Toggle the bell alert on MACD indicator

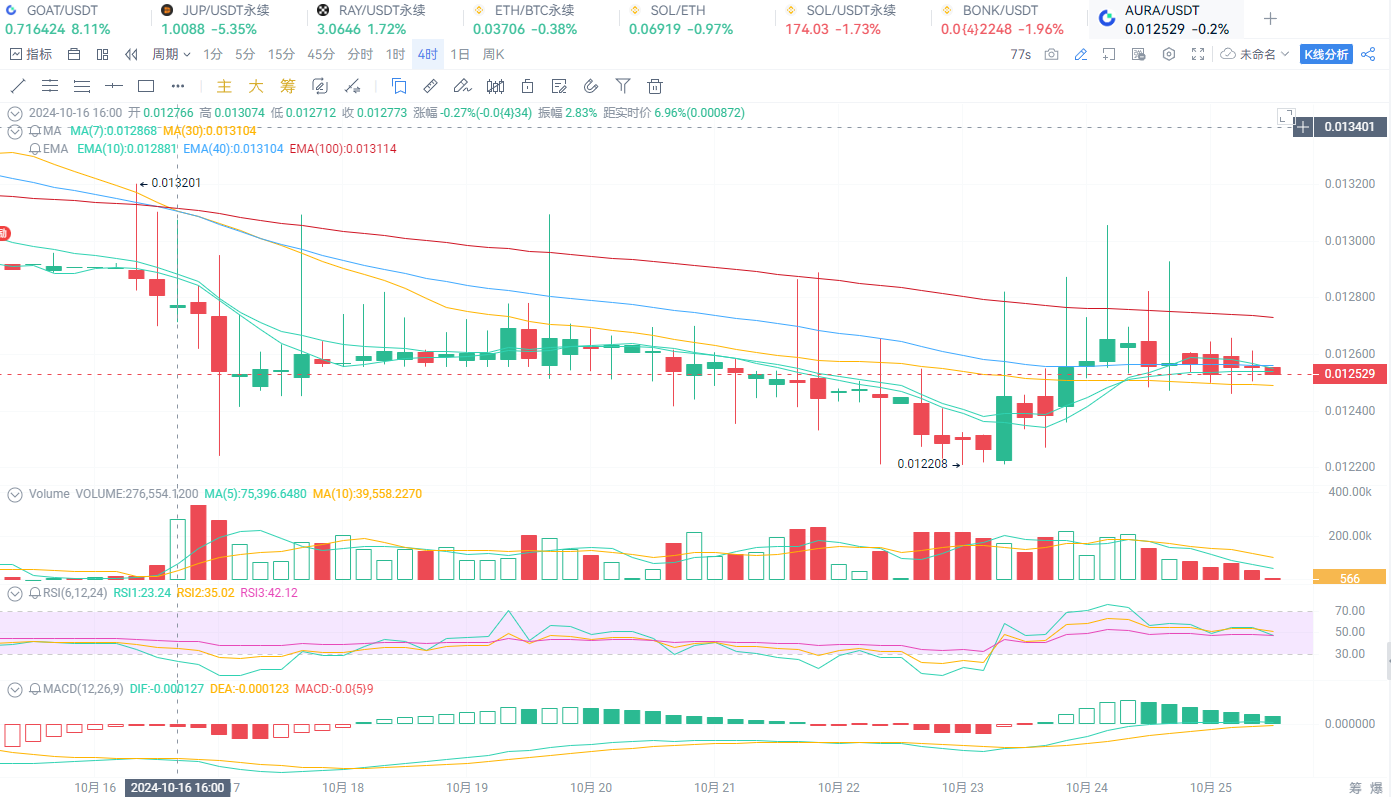click(x=35, y=689)
